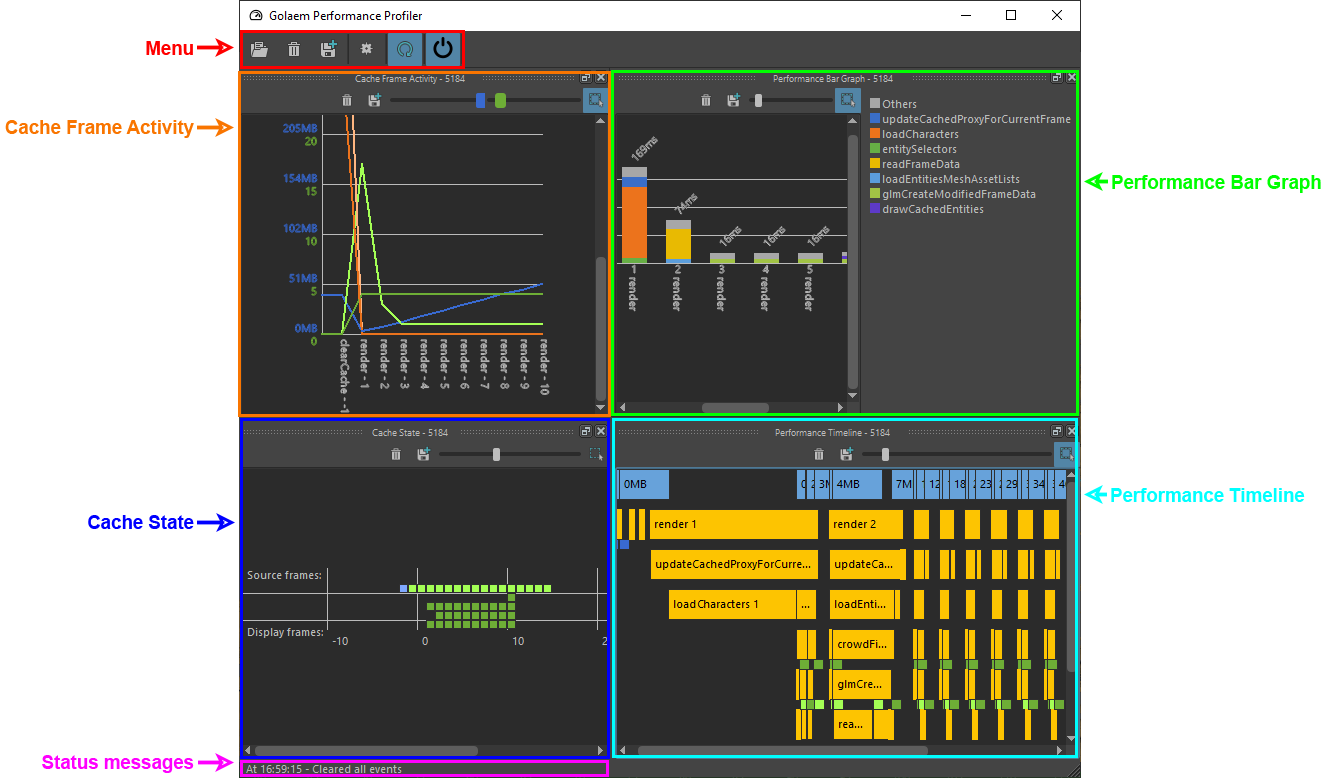Click the readFrameData legend entry

point(915,164)
